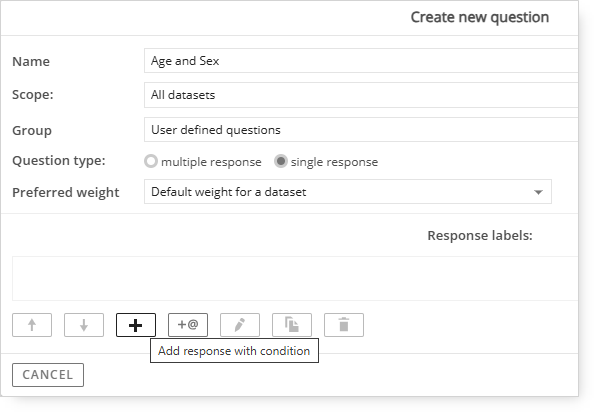The width and height of the screenshot is (594, 412).
Task: Click the Name field containing Age and Sex
Action: click(x=361, y=61)
